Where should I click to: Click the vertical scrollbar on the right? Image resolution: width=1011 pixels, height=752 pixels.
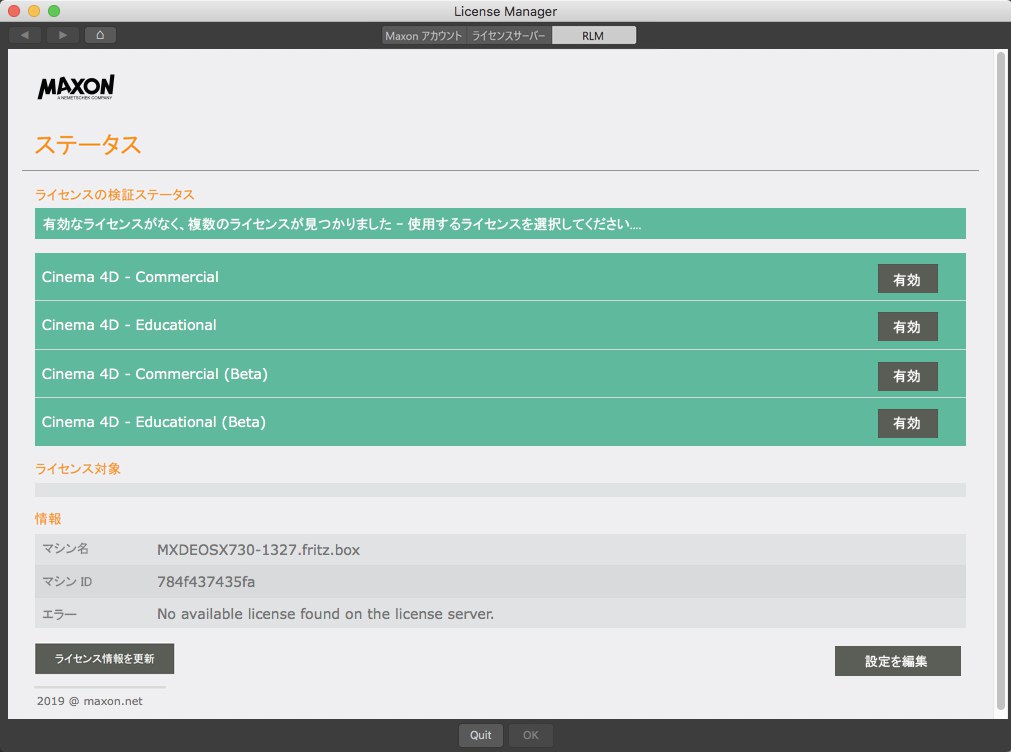(x=1001, y=381)
